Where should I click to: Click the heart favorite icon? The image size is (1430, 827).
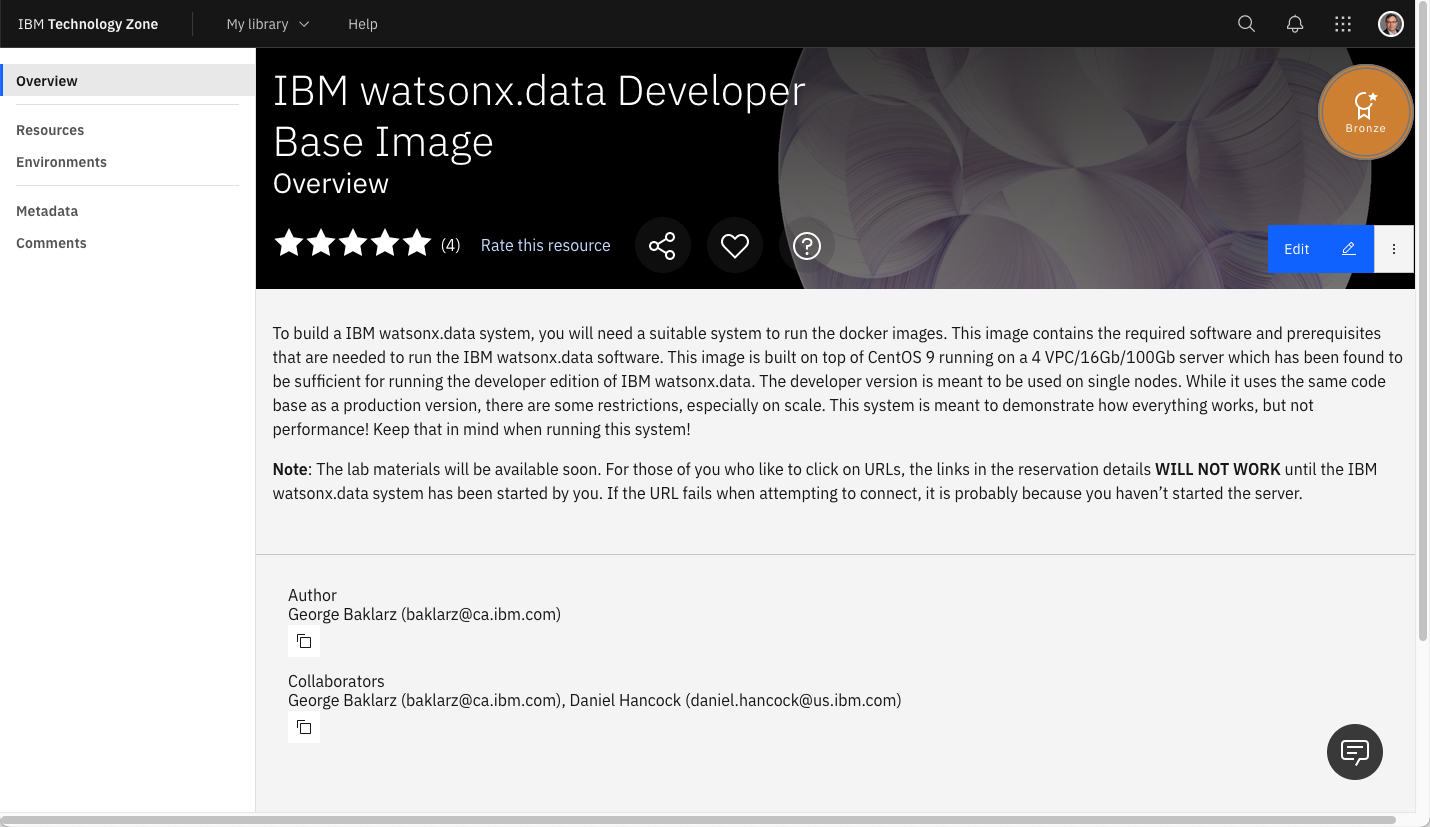click(x=735, y=245)
